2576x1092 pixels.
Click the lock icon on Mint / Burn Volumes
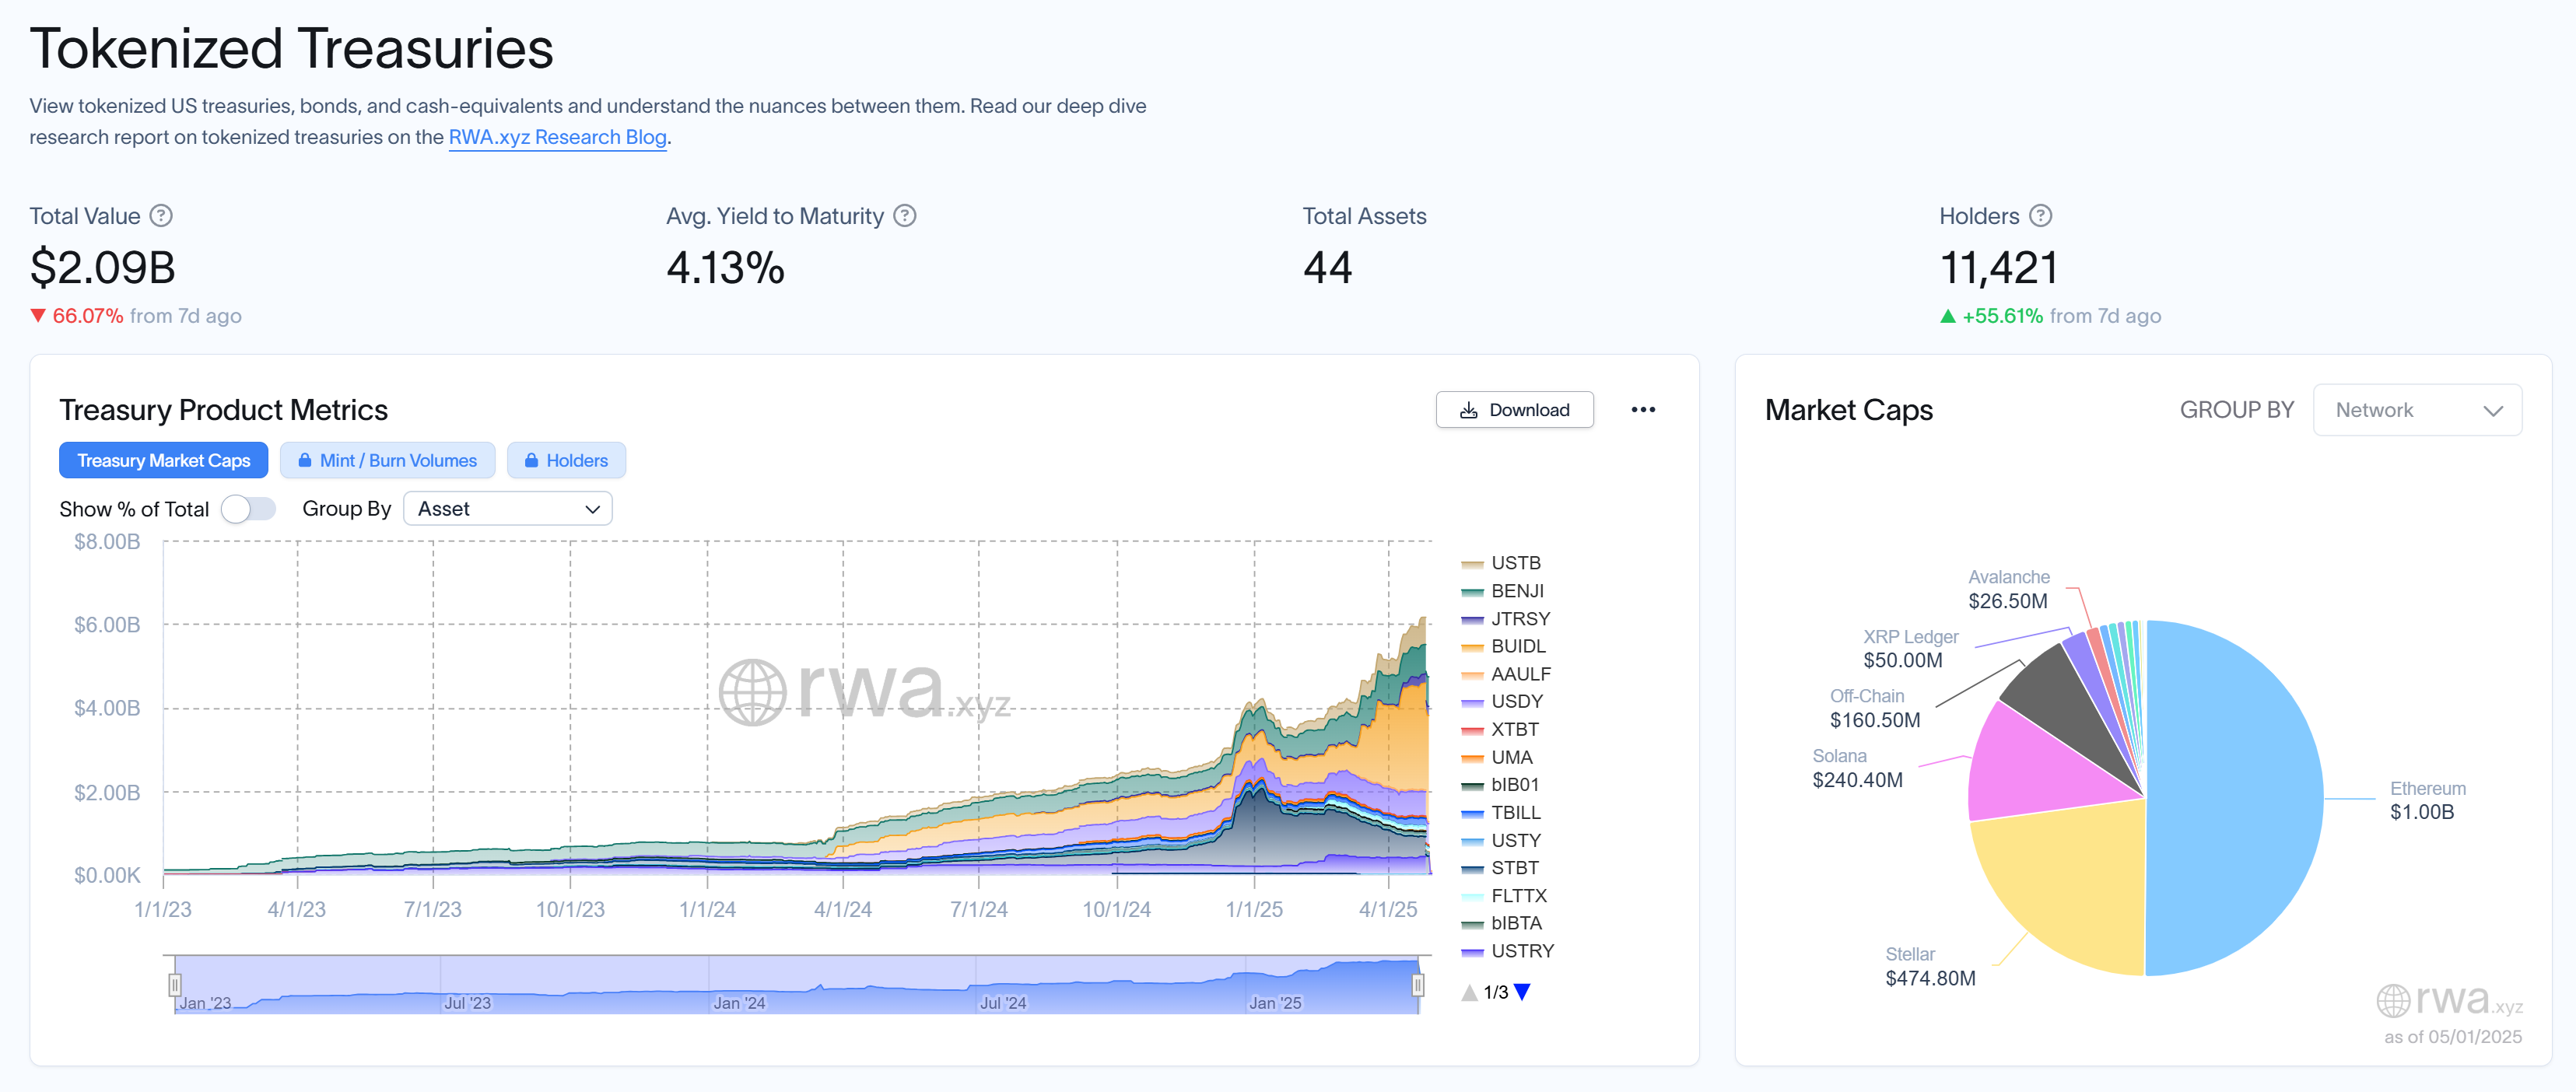306,460
